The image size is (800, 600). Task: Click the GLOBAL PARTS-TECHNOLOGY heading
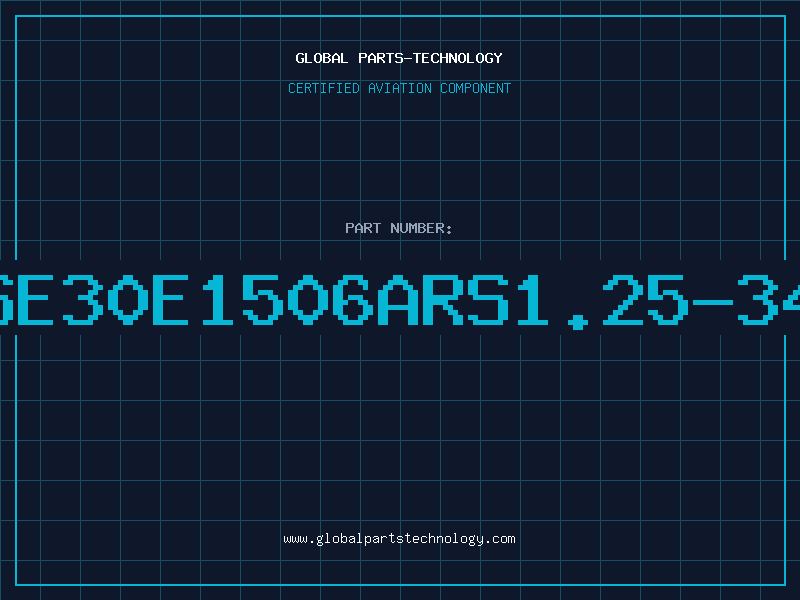point(399,58)
